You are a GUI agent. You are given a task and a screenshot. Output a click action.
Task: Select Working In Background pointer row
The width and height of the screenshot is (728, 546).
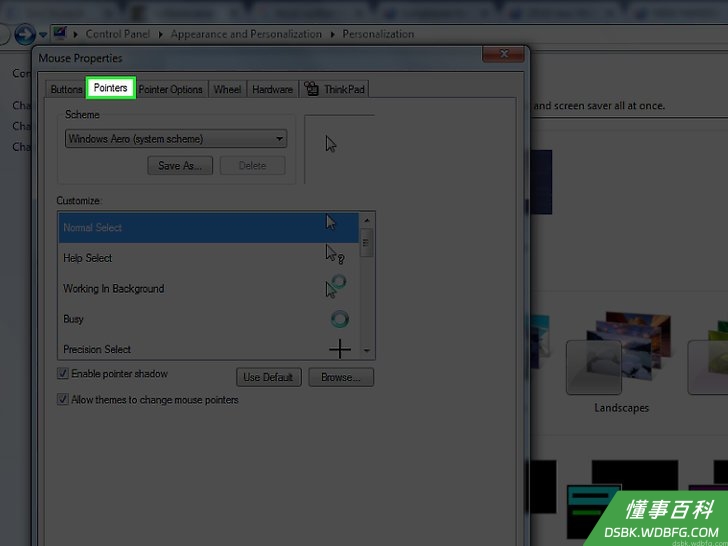tap(208, 288)
